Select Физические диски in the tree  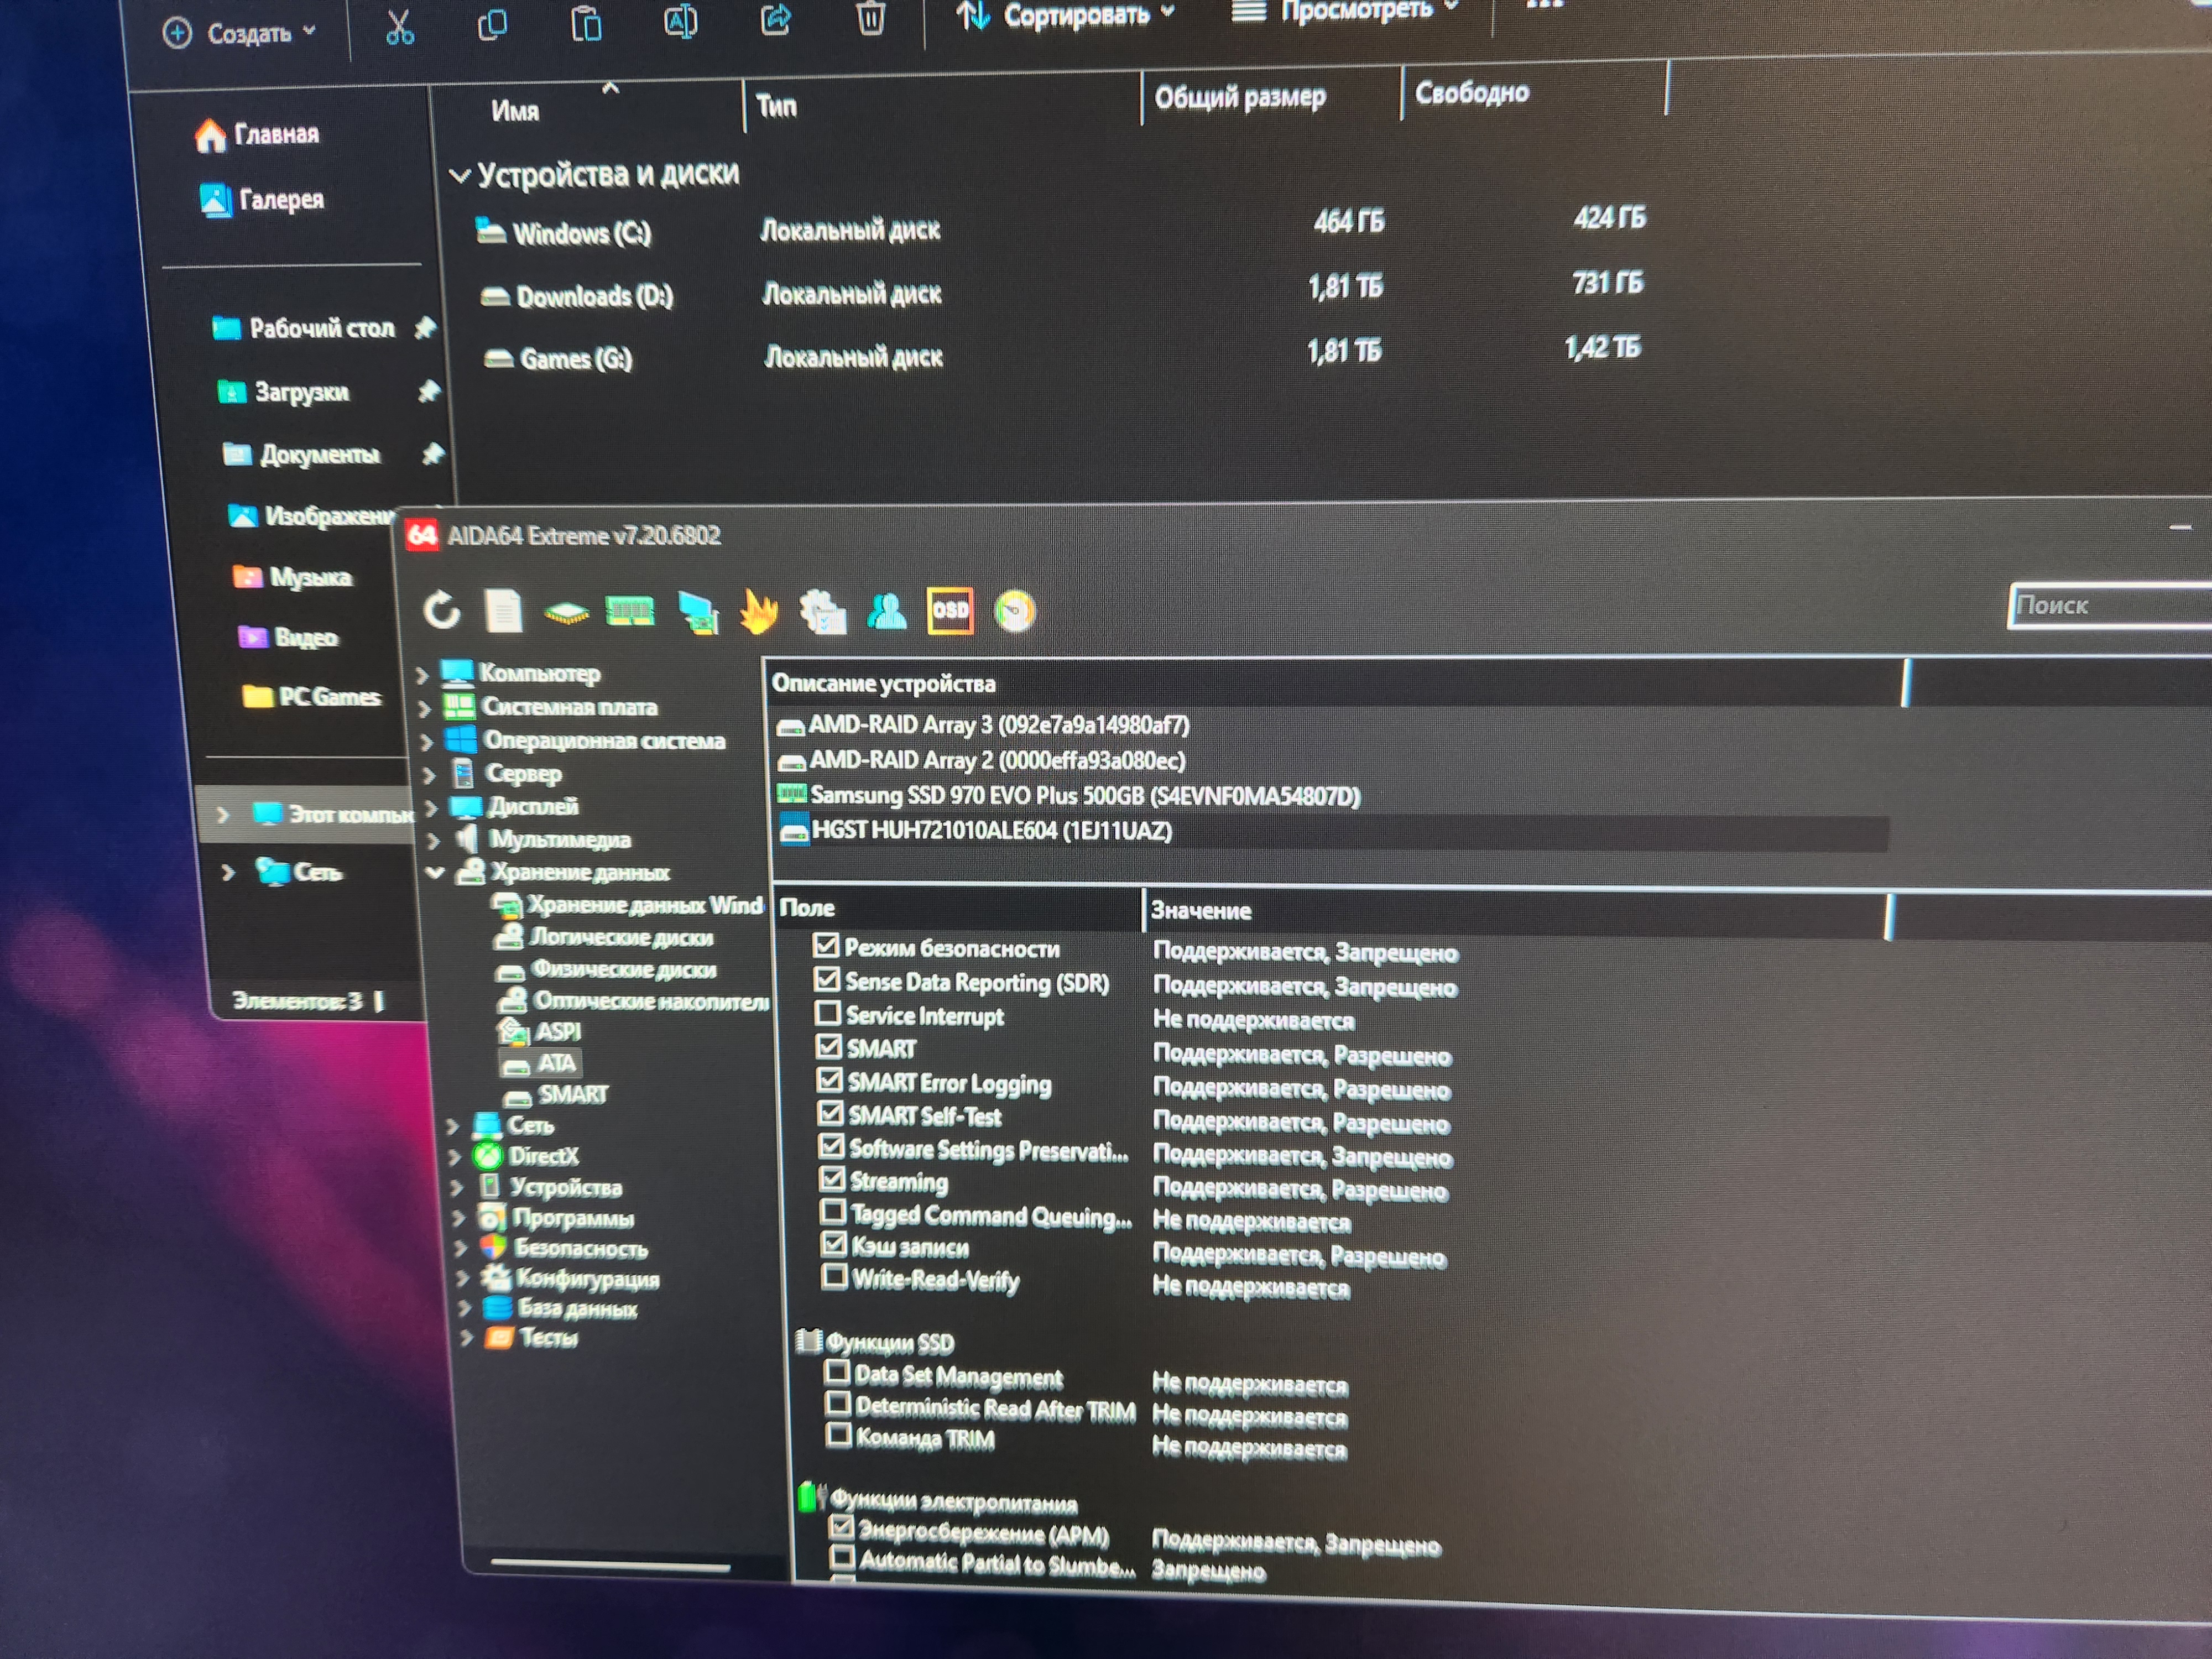tap(622, 969)
